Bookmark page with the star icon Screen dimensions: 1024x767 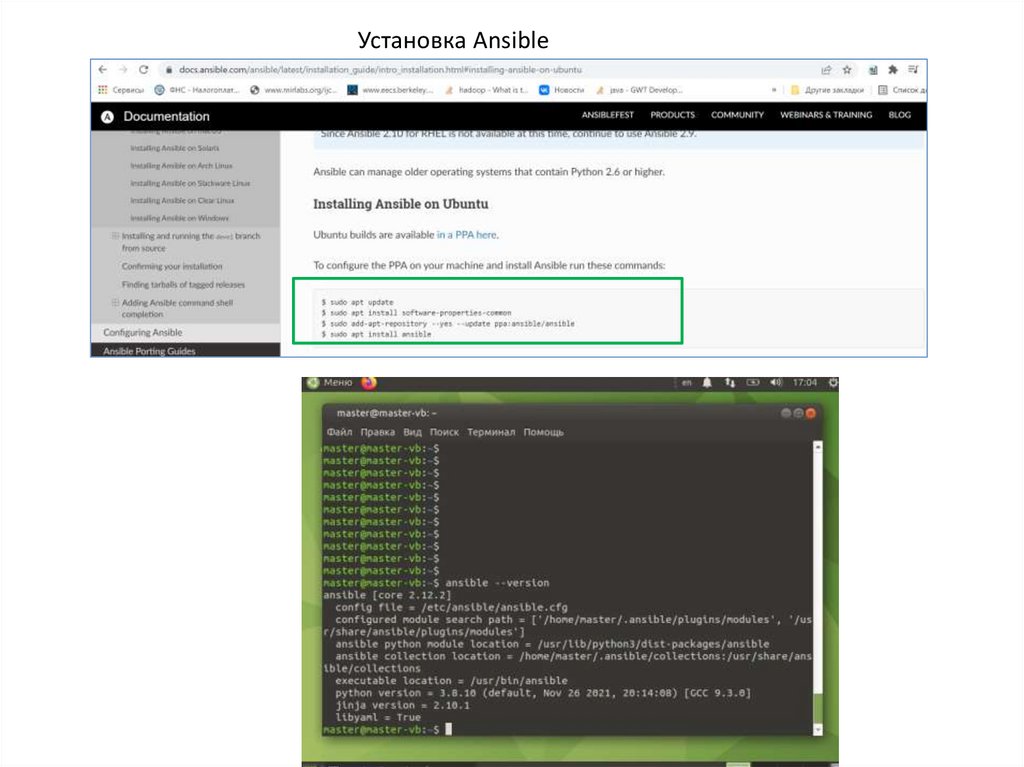point(847,70)
